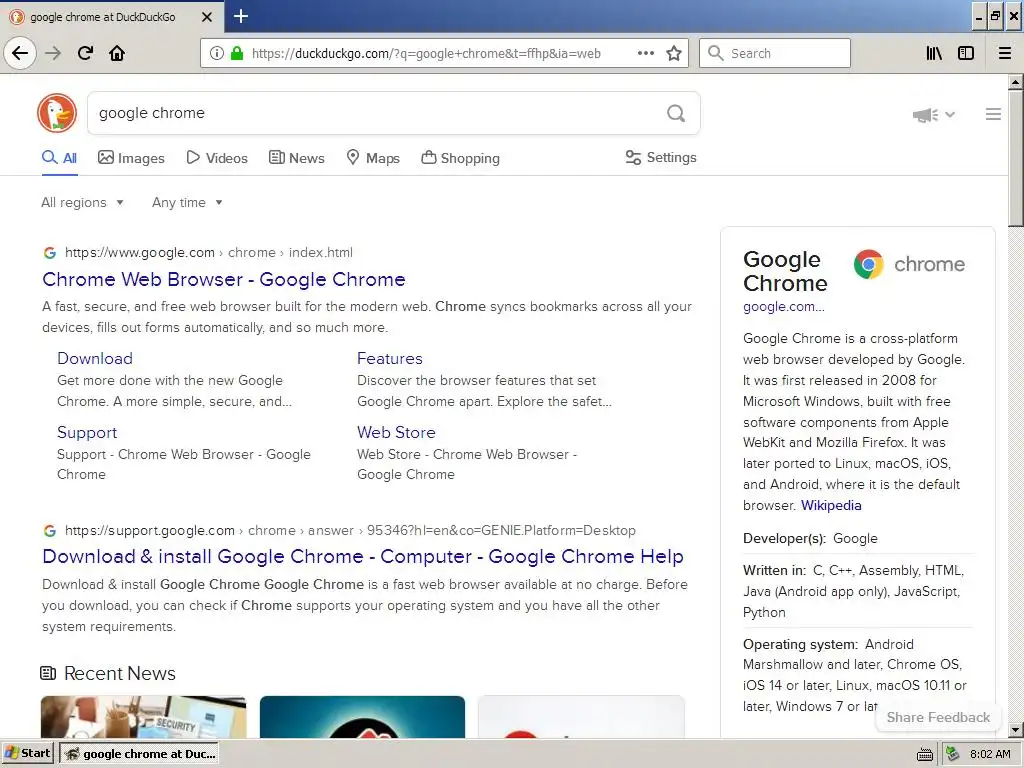Click the scrollbar up arrow
Viewport: 1024px width, 768px height.
pos(1015,82)
